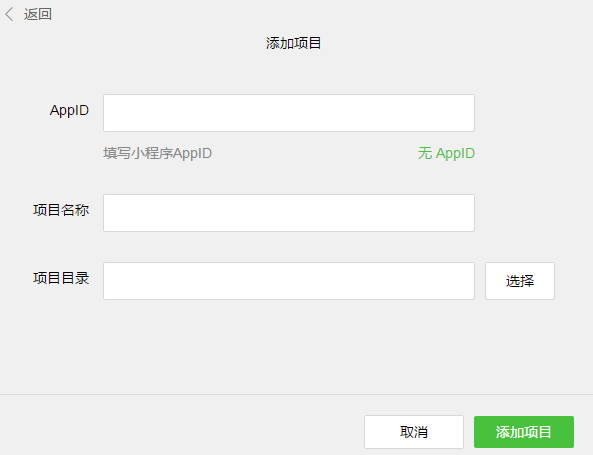Choose a project folder using 选择
The image size is (593, 455).
click(520, 281)
